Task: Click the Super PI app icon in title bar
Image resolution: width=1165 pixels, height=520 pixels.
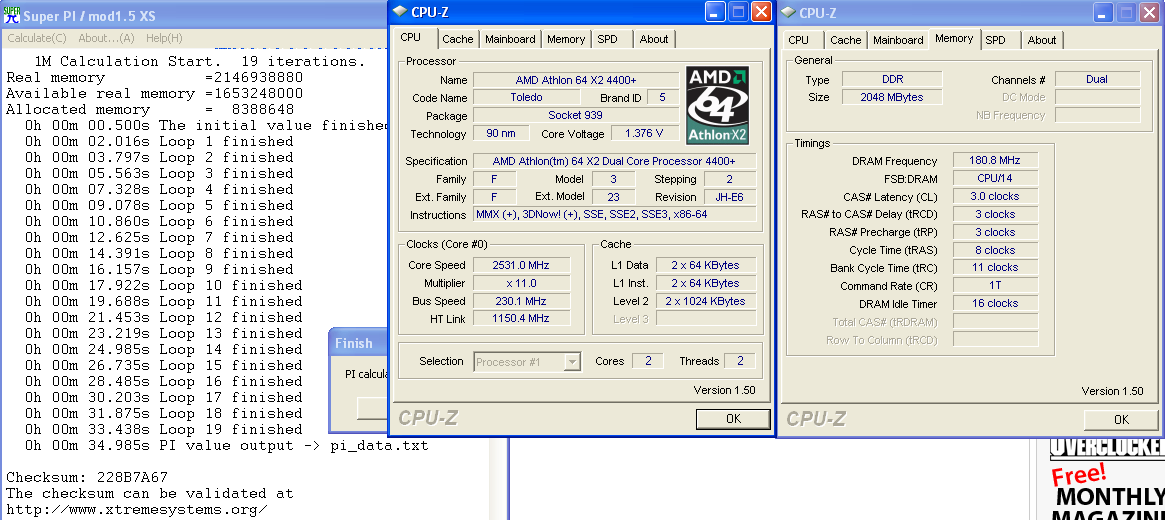Action: pos(12,15)
